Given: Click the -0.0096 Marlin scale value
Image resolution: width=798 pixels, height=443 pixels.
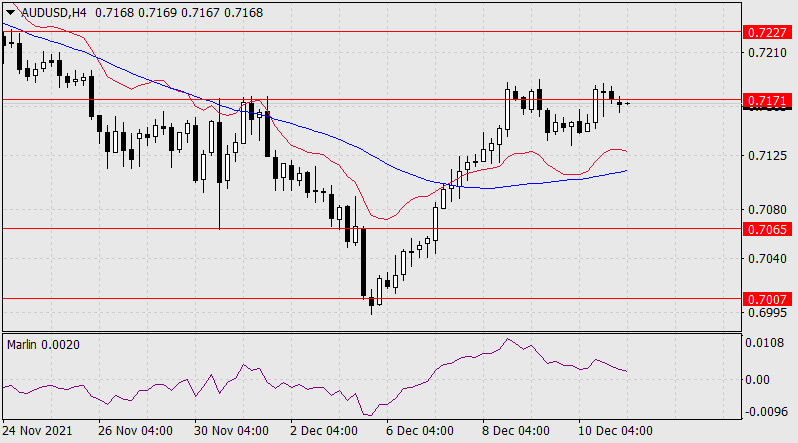Looking at the screenshot, I should 764,411.
